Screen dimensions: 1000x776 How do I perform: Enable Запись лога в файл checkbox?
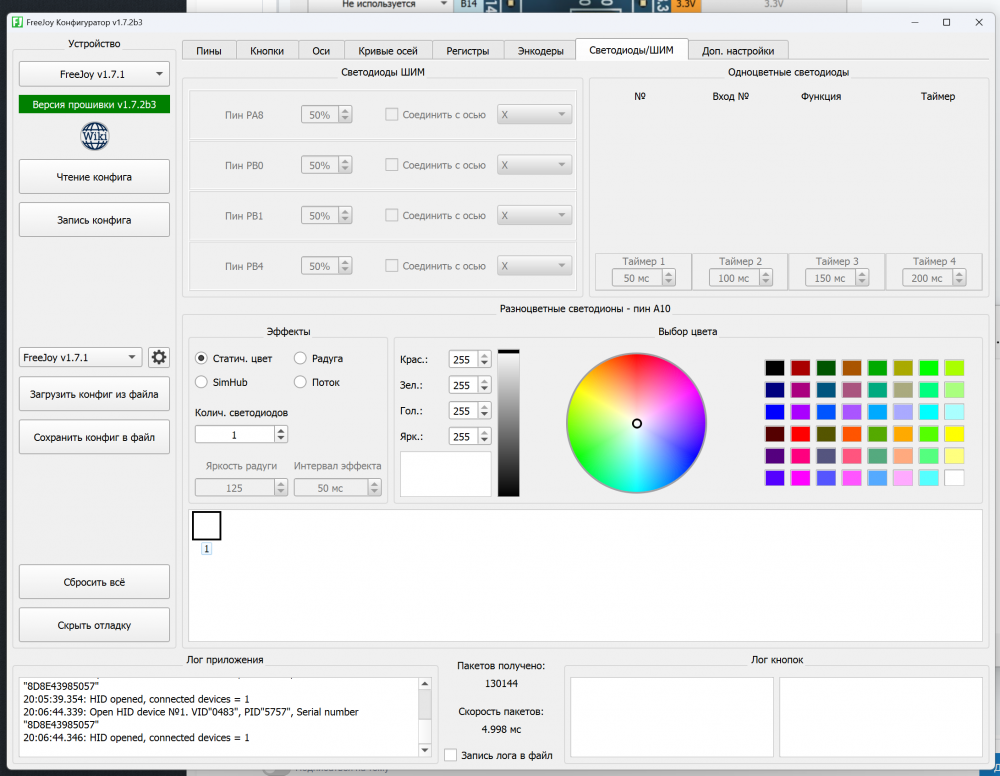pos(450,755)
